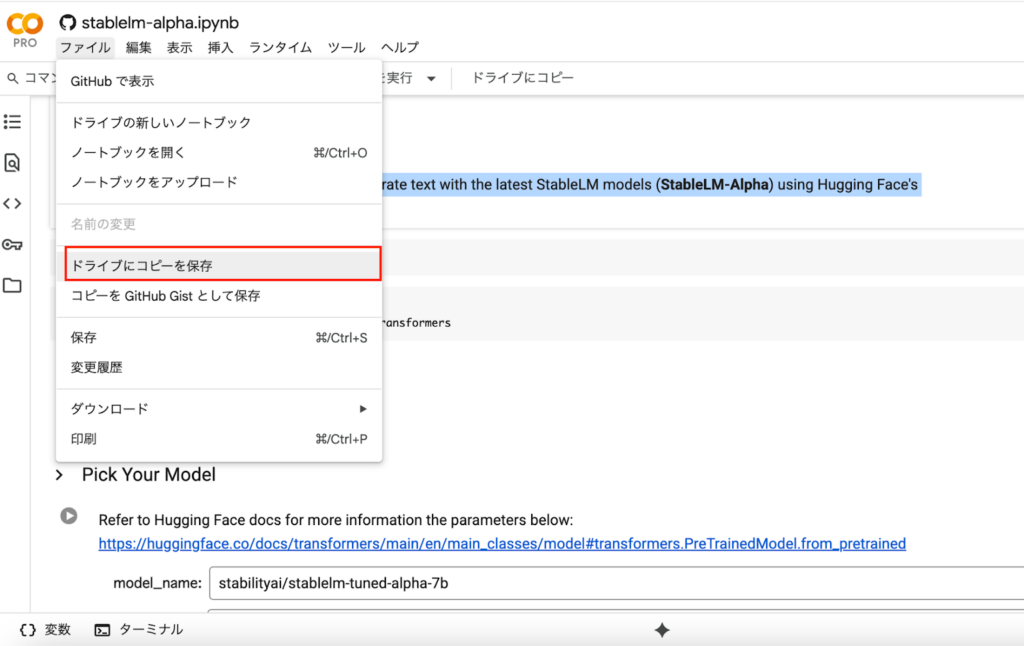Image resolution: width=1024 pixels, height=646 pixels.
Task: Open the run options dropdown arrow
Action: tap(431, 78)
